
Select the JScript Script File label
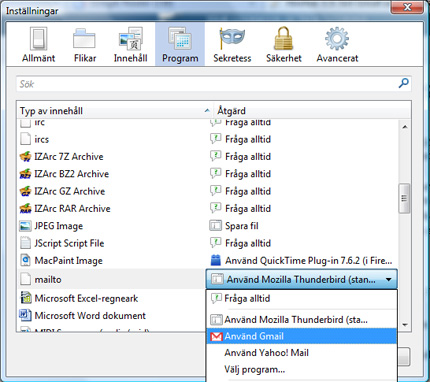69,243
